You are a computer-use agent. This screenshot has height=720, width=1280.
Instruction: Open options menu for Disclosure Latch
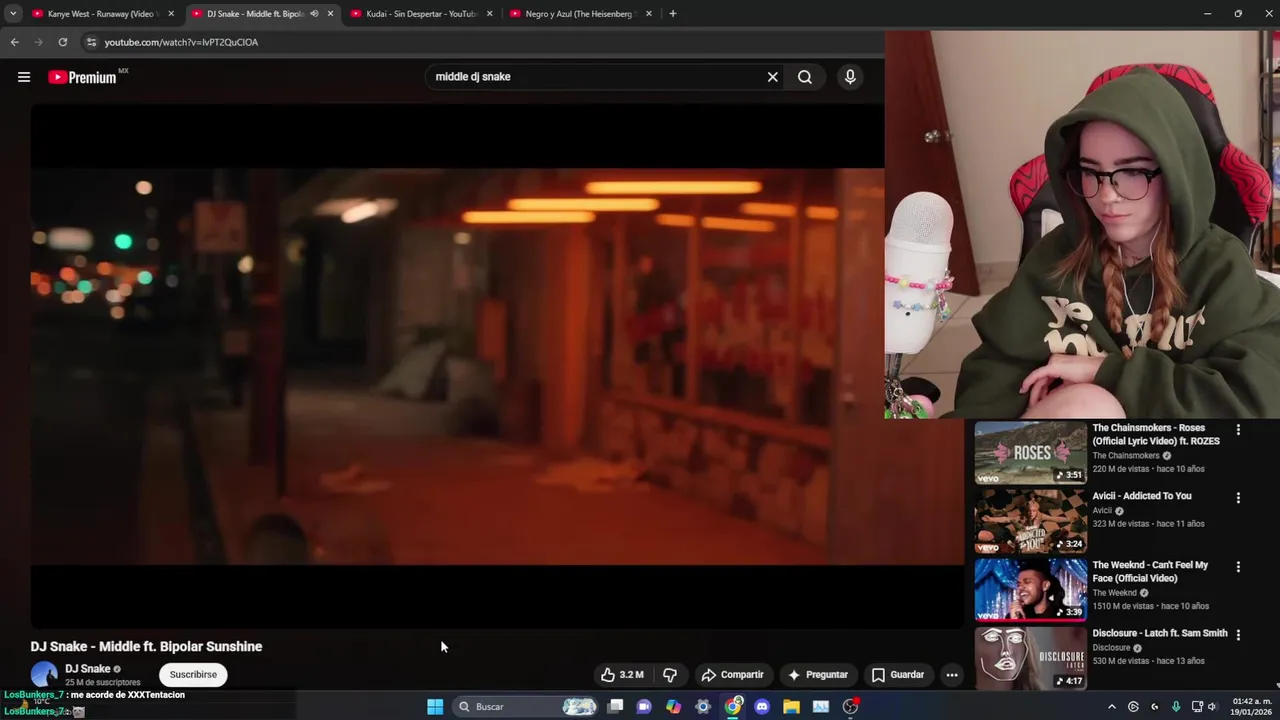pos(1238,635)
